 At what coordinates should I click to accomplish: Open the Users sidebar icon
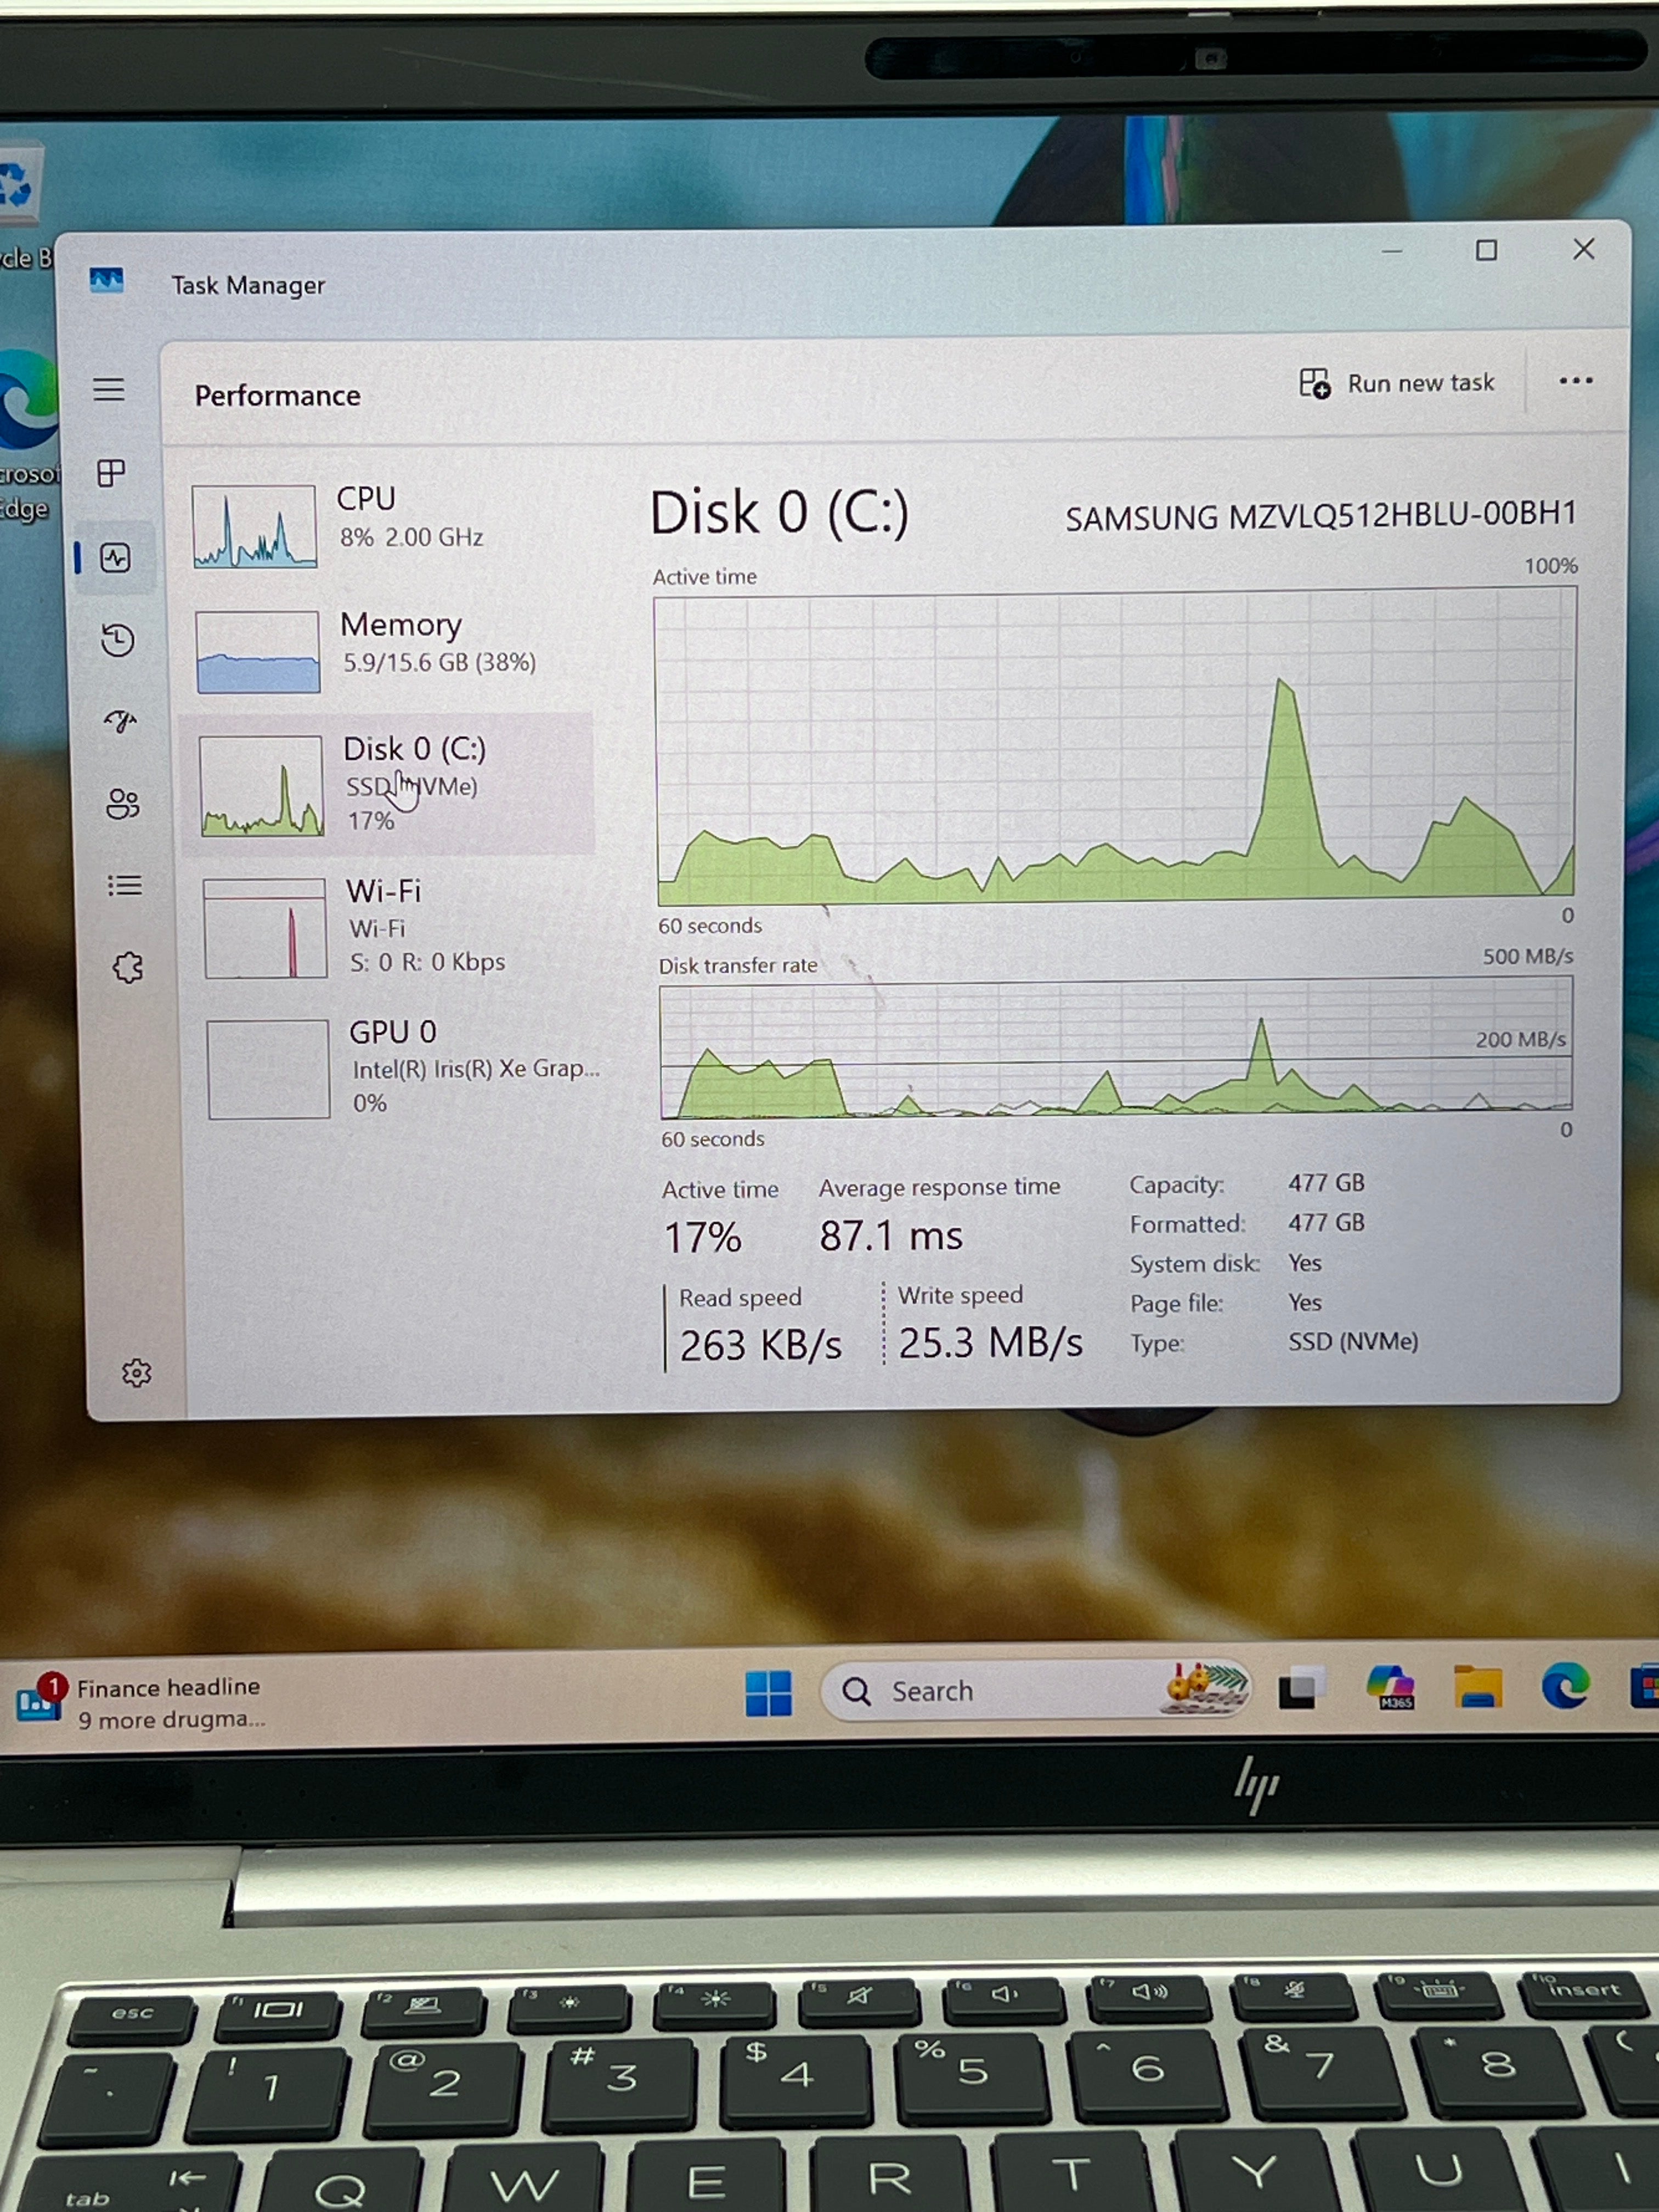click(123, 803)
